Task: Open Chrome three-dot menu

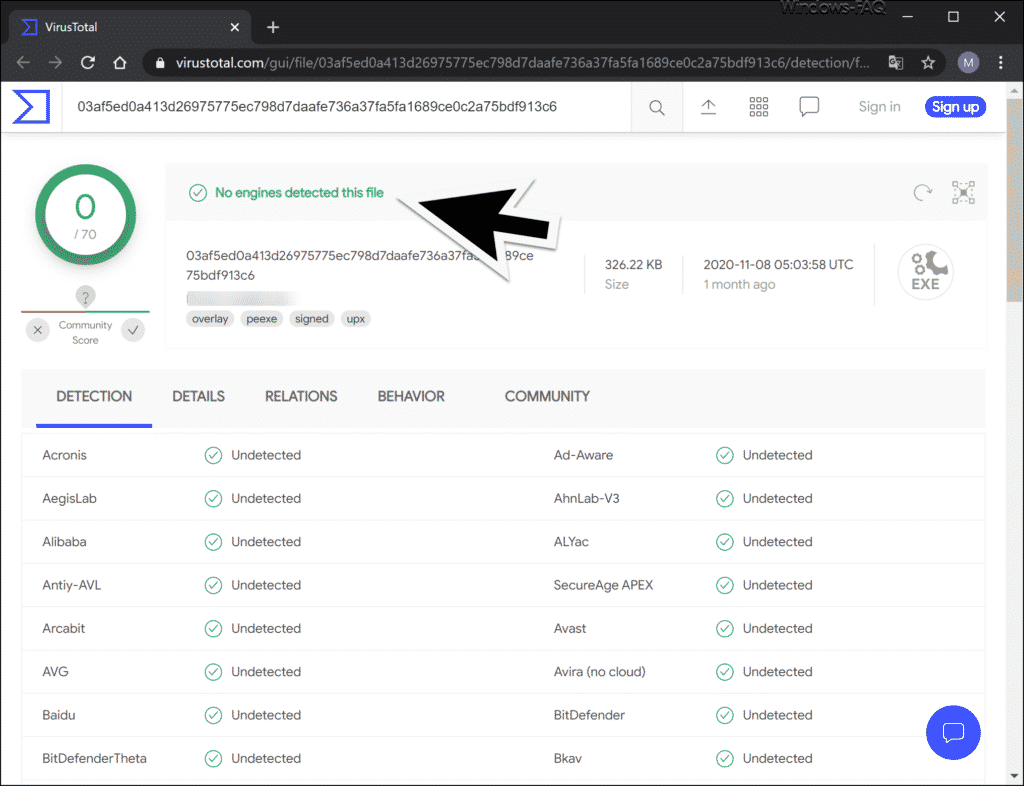Action: pos(1000,63)
